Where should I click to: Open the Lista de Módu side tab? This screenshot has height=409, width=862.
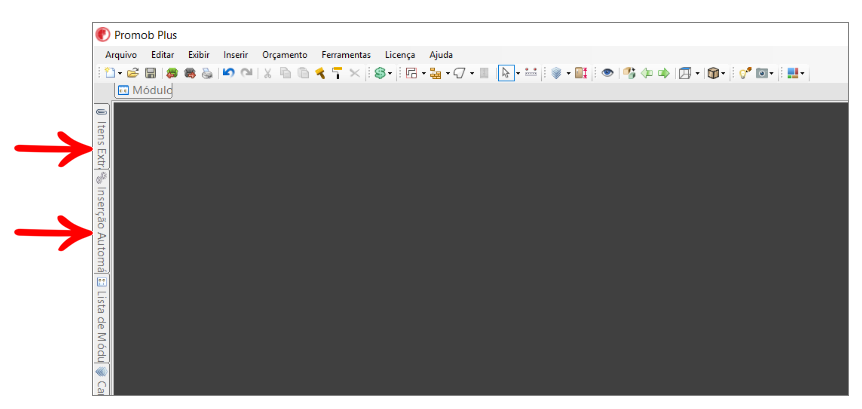point(101,318)
